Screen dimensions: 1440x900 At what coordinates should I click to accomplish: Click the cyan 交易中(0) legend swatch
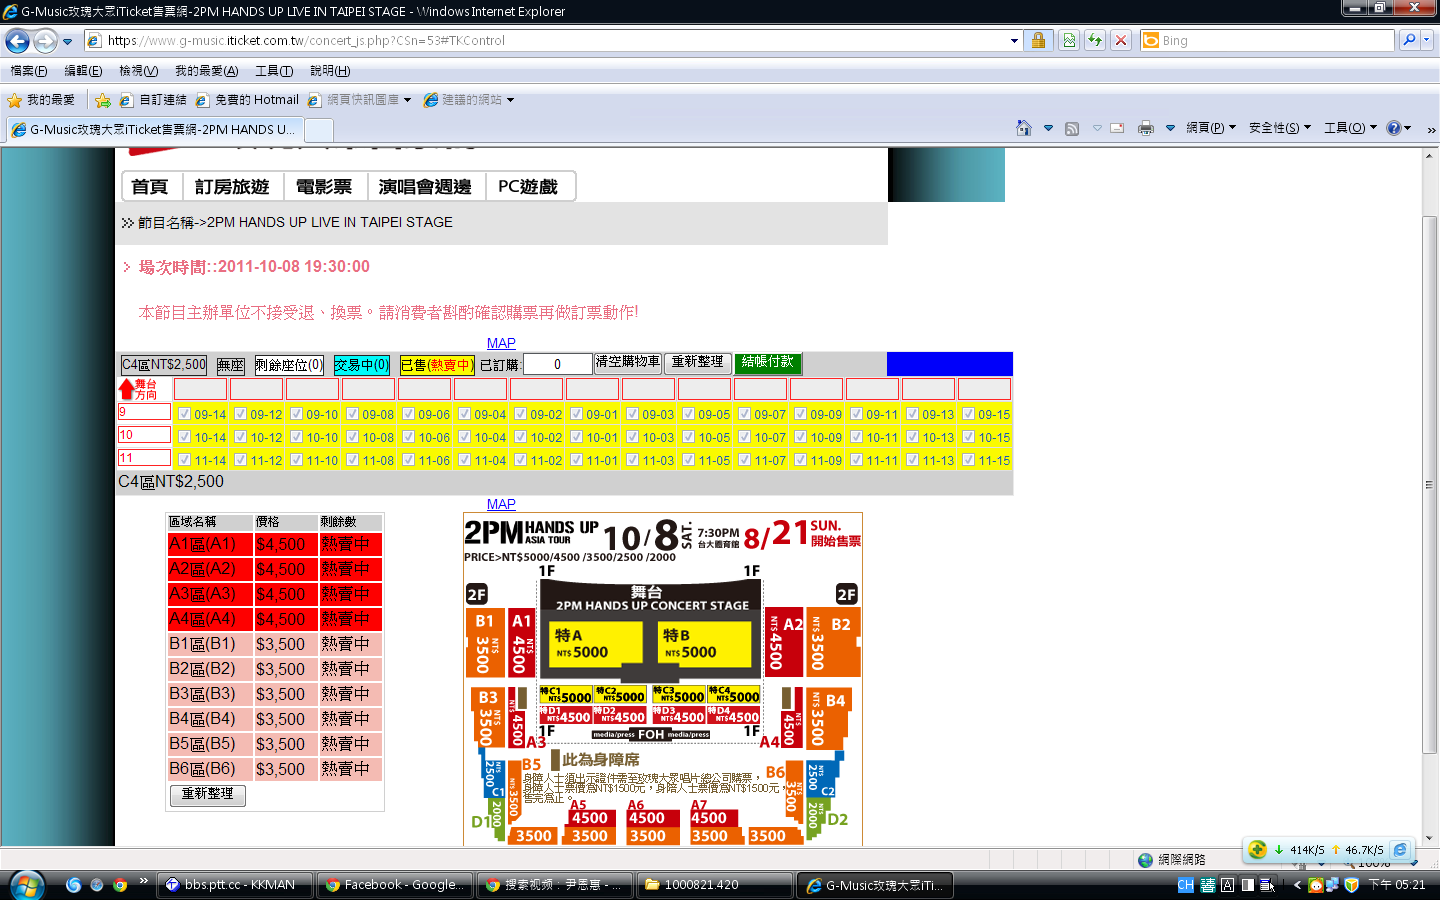click(x=362, y=365)
